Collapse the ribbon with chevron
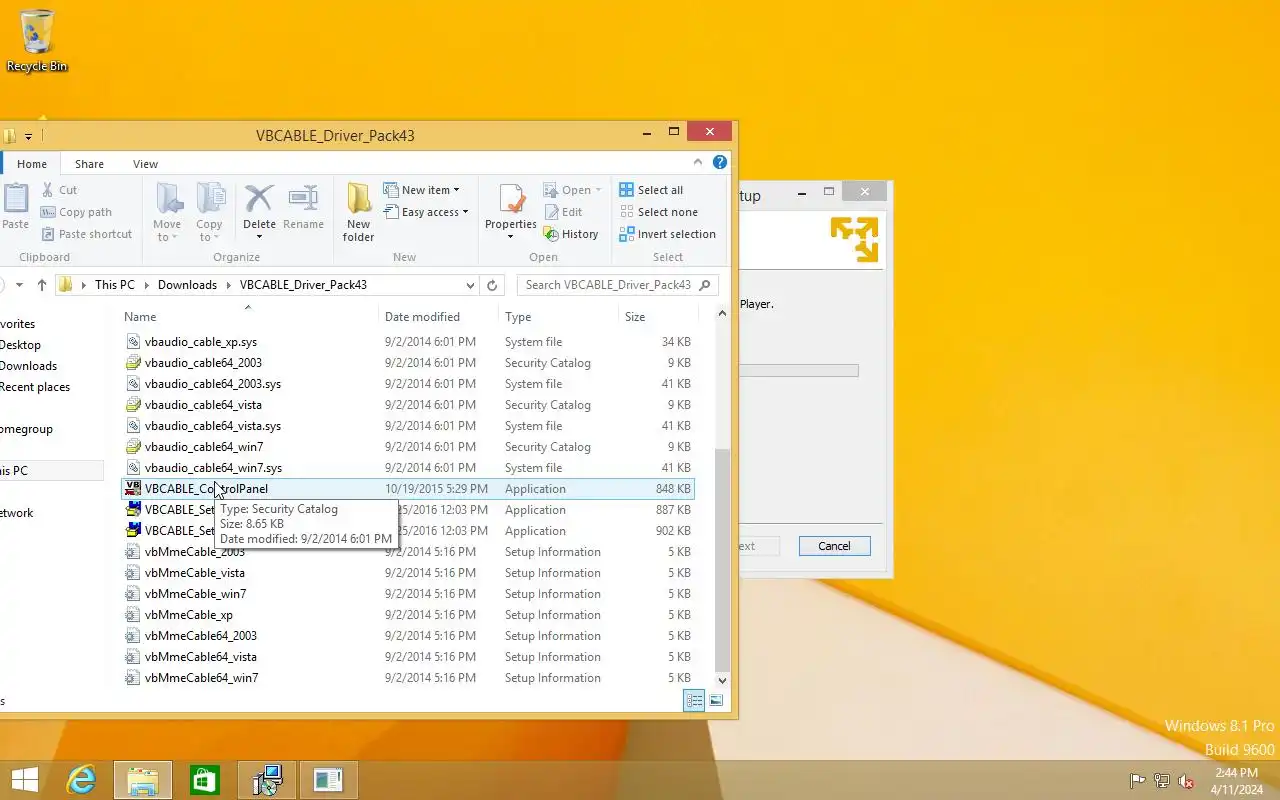 click(x=698, y=162)
